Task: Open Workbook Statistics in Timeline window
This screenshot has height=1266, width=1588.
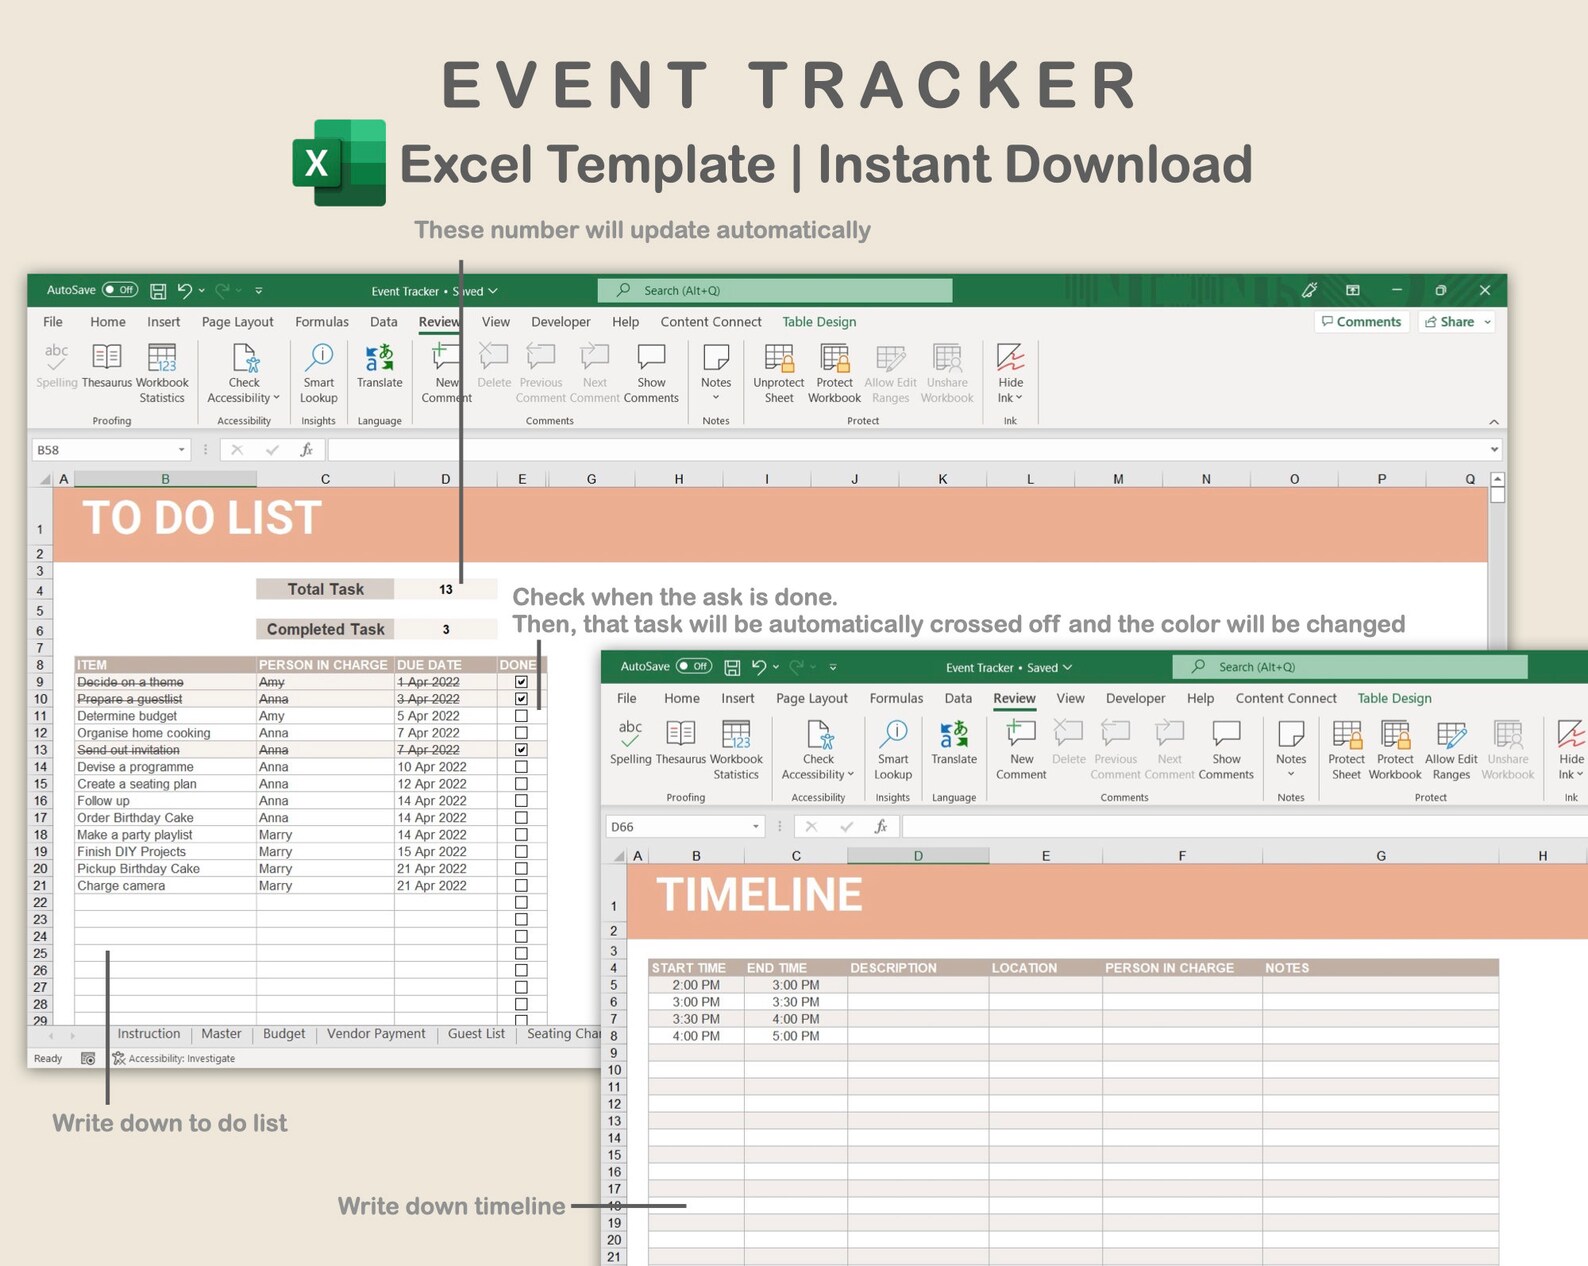Action: click(x=736, y=750)
